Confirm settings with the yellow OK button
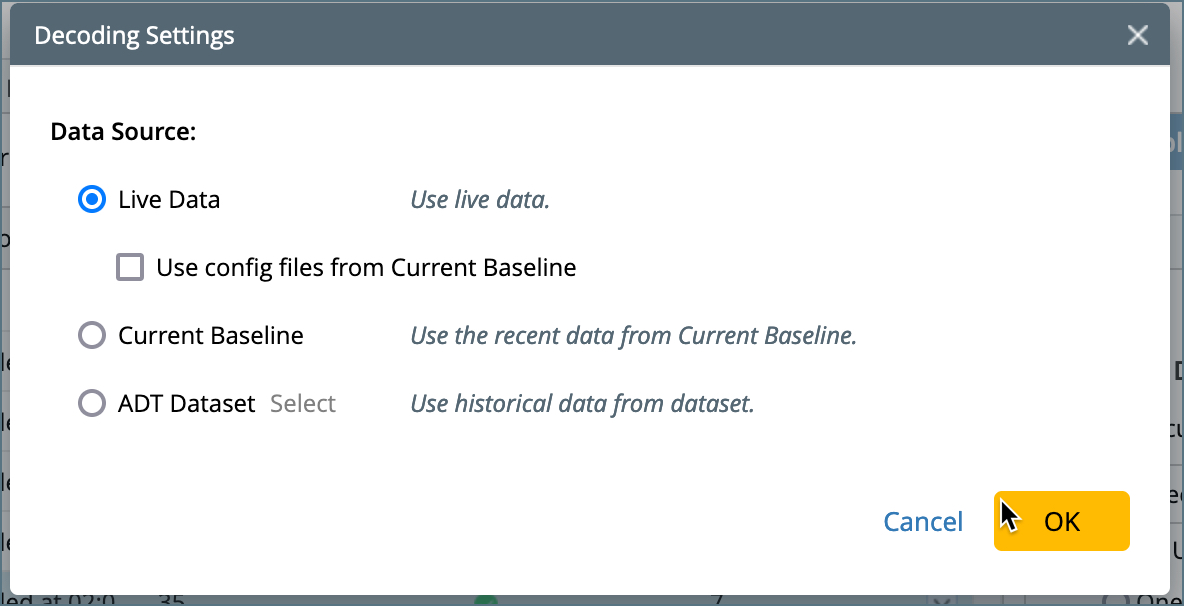The height and width of the screenshot is (606, 1184). click(x=1061, y=521)
